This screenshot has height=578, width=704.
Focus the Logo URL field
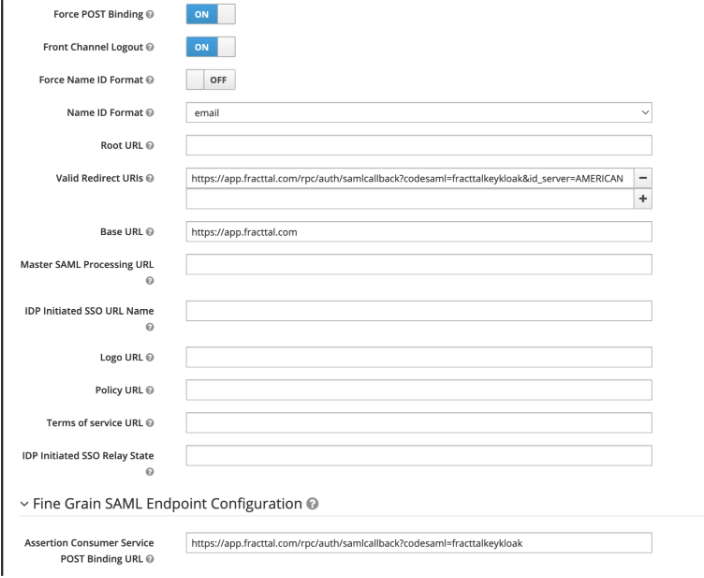point(419,357)
